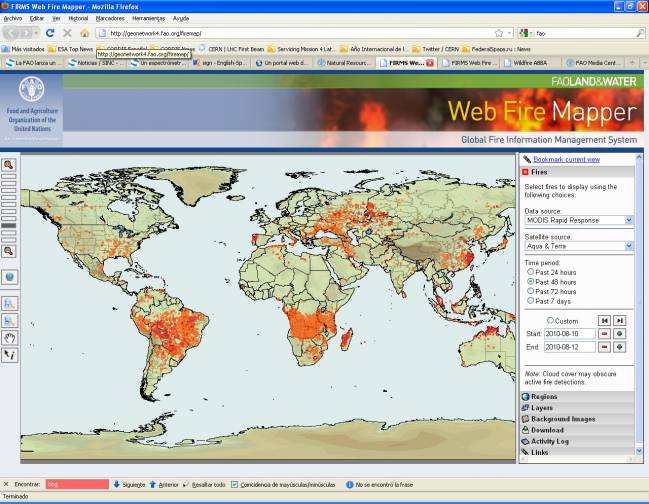Expand the Download panel section
This screenshot has width=649, height=504.
(577, 430)
